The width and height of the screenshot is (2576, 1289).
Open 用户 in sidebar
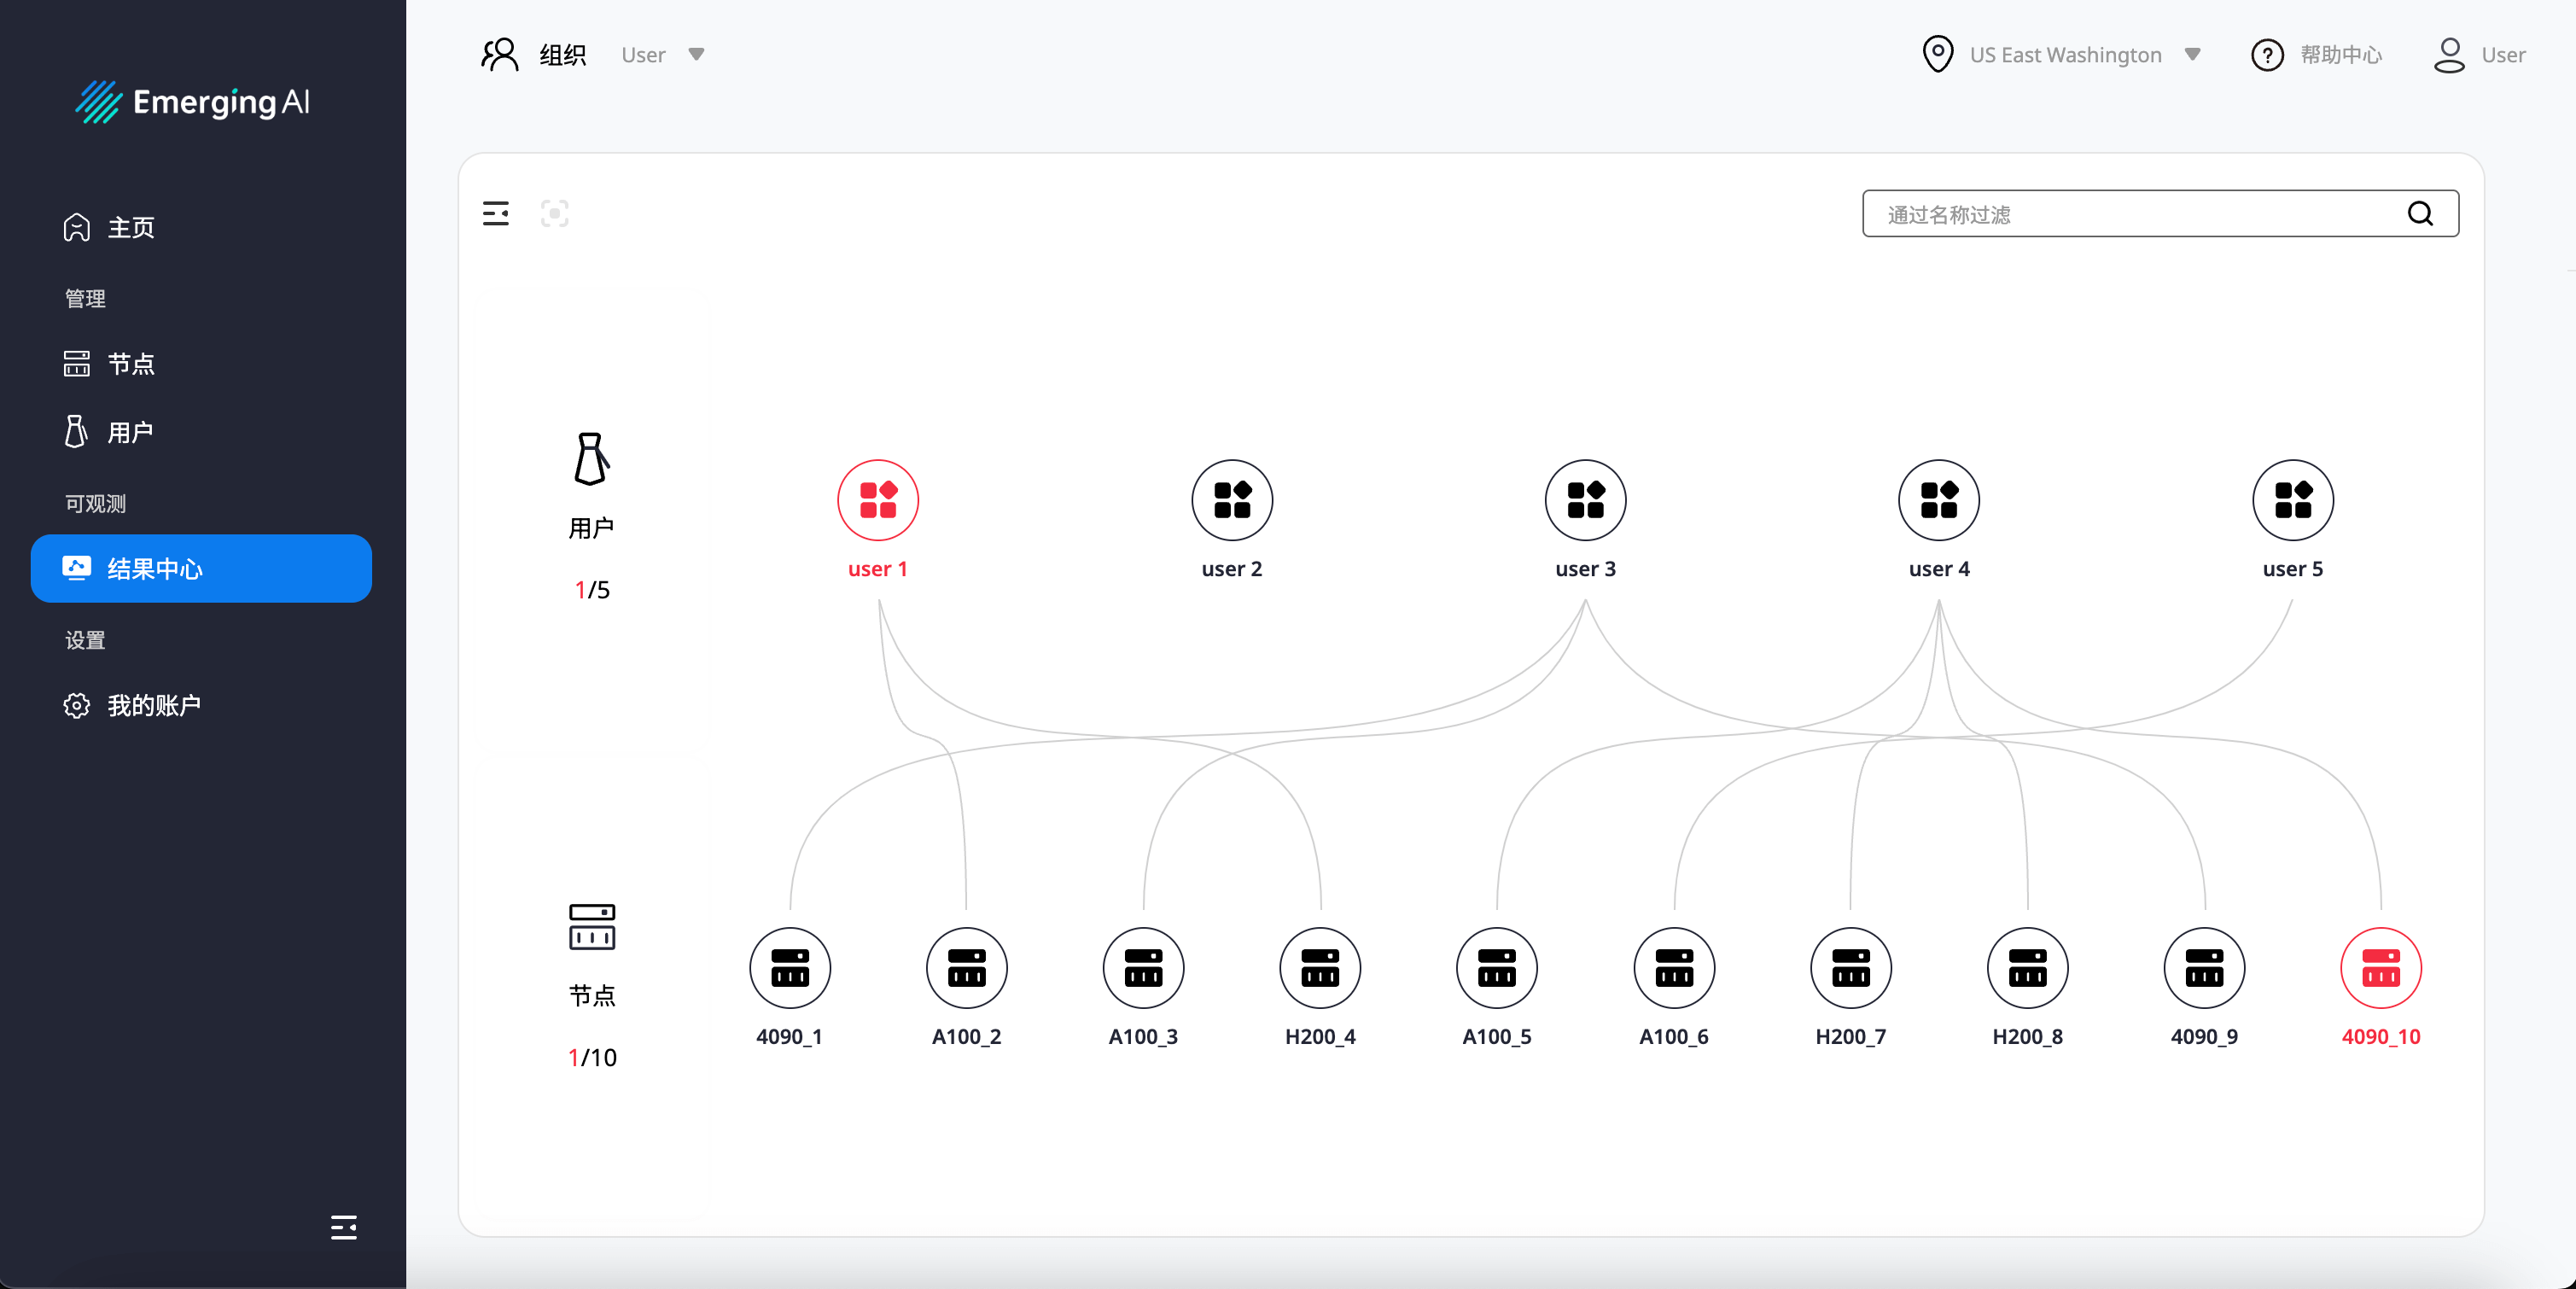(x=201, y=432)
